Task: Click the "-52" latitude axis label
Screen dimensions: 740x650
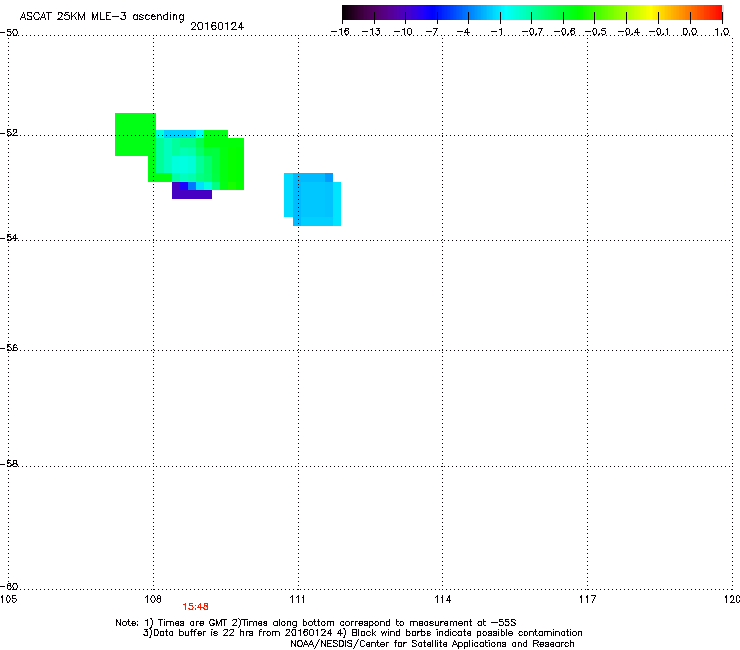Action: pos(9,133)
